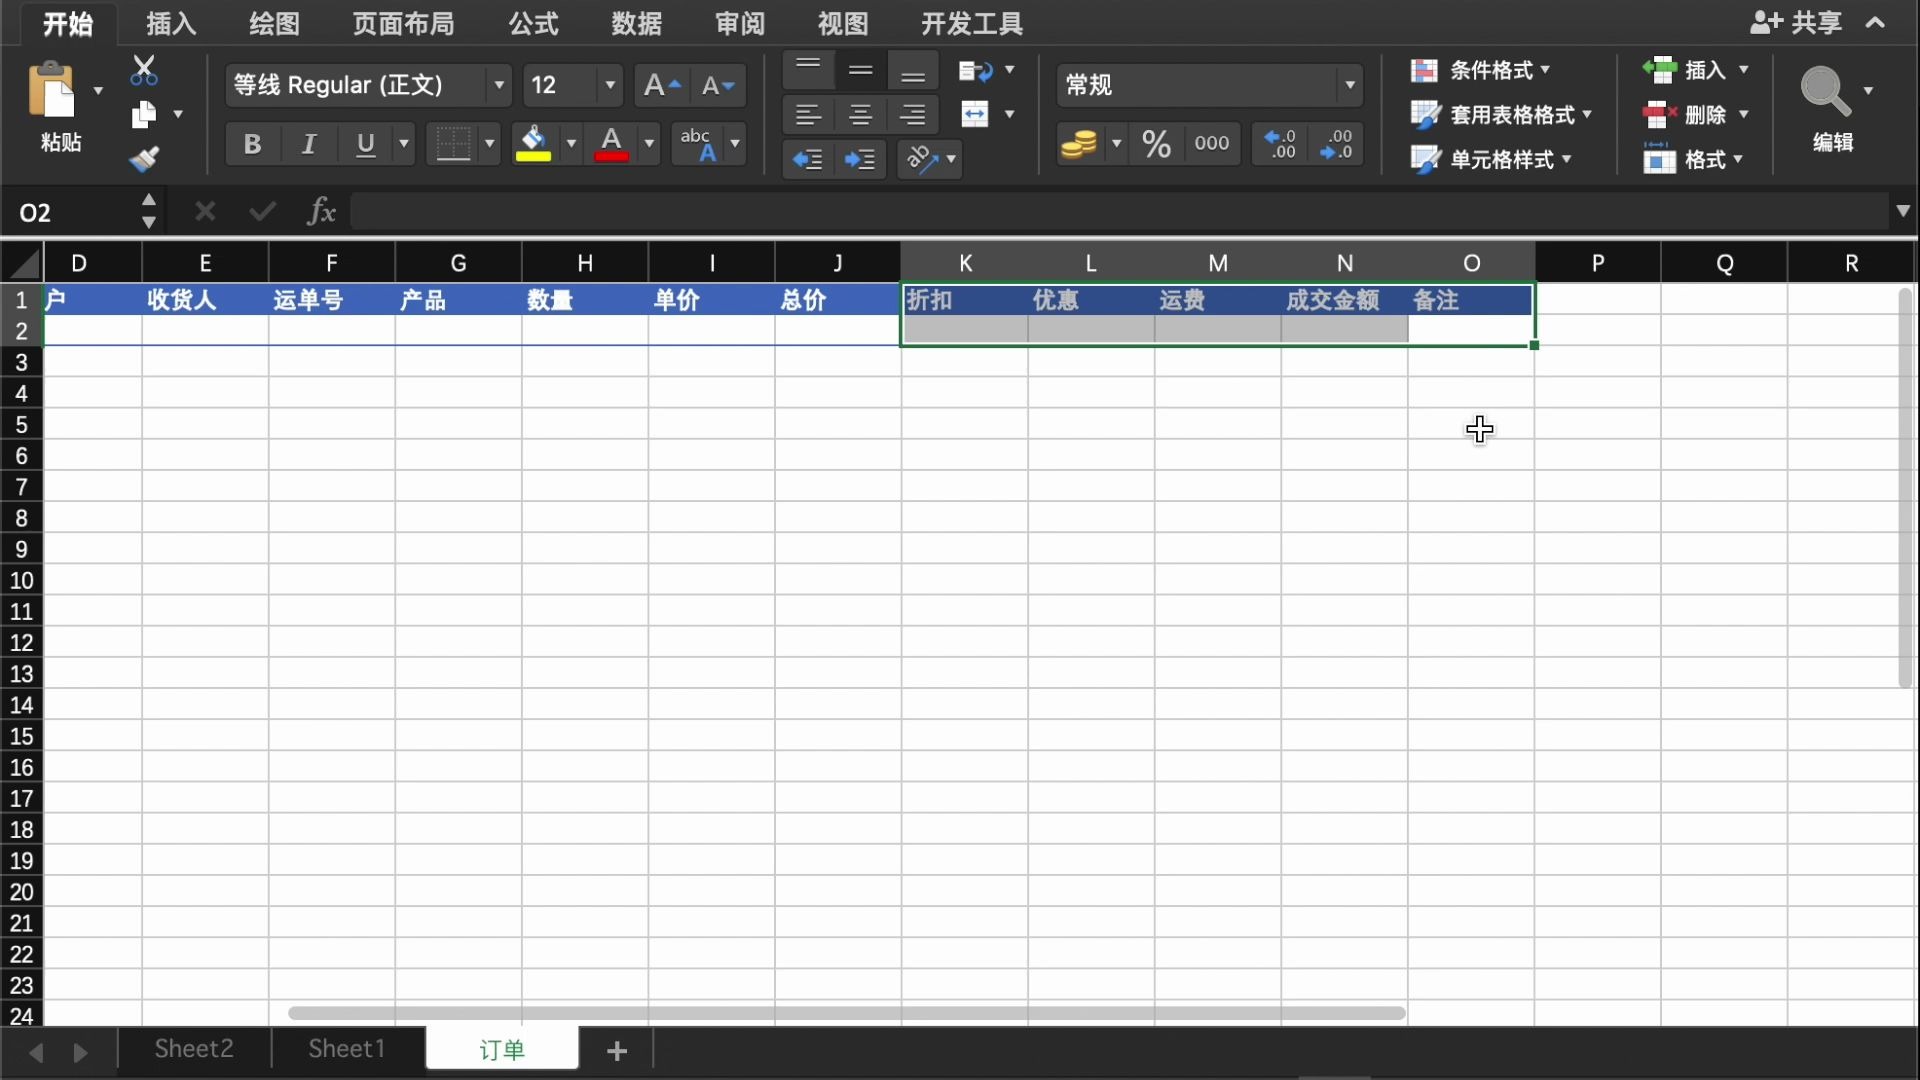The height and width of the screenshot is (1080, 1920).
Task: Decrease font size with the A-down icon
Action: point(718,85)
